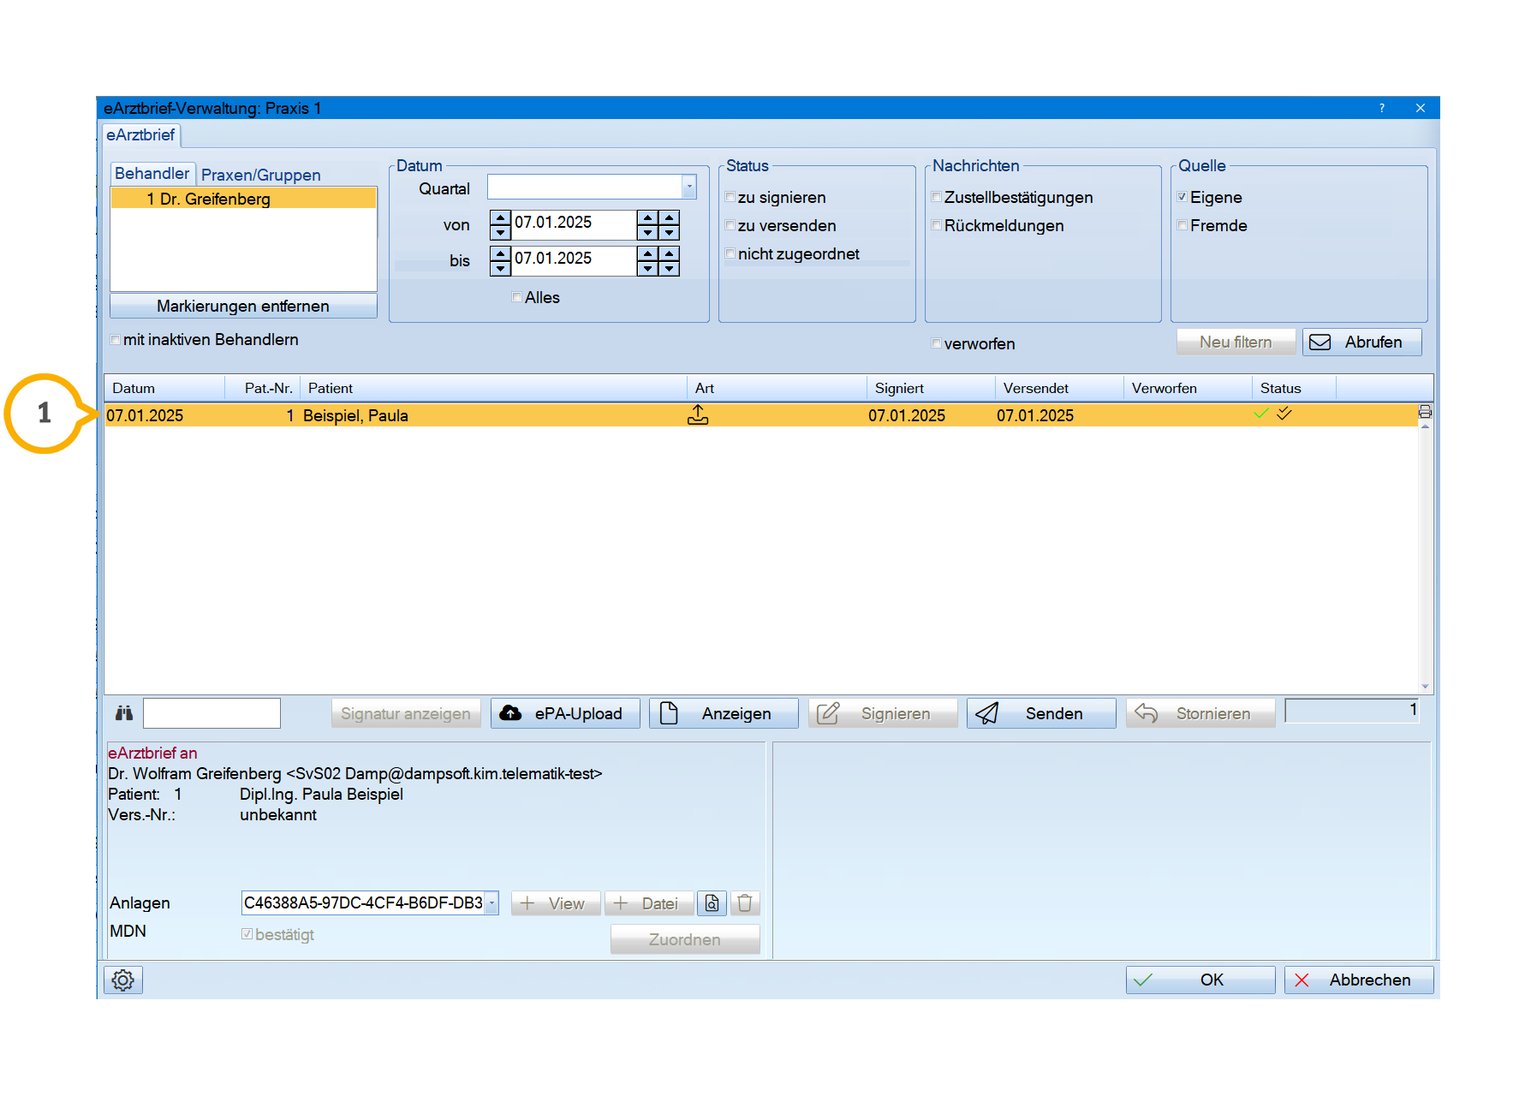The image size is (1537, 1096).
Task: Click the binoculars search icon
Action: [124, 713]
